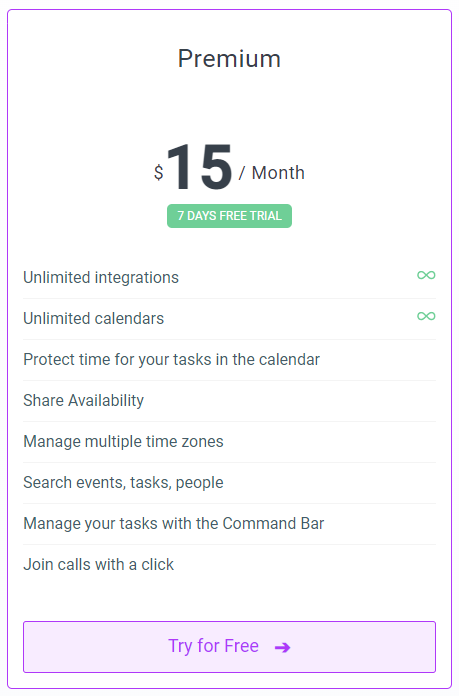This screenshot has width=459, height=696.
Task: Click the infinity icon beside Unlimited calendars
Action: pos(426,316)
